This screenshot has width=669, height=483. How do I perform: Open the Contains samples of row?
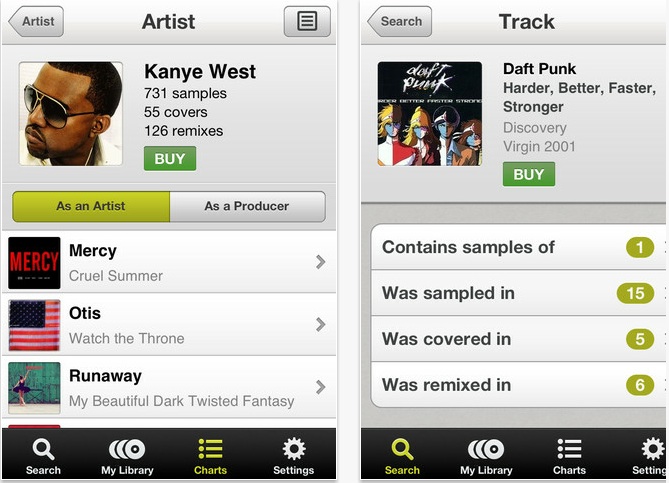point(518,247)
